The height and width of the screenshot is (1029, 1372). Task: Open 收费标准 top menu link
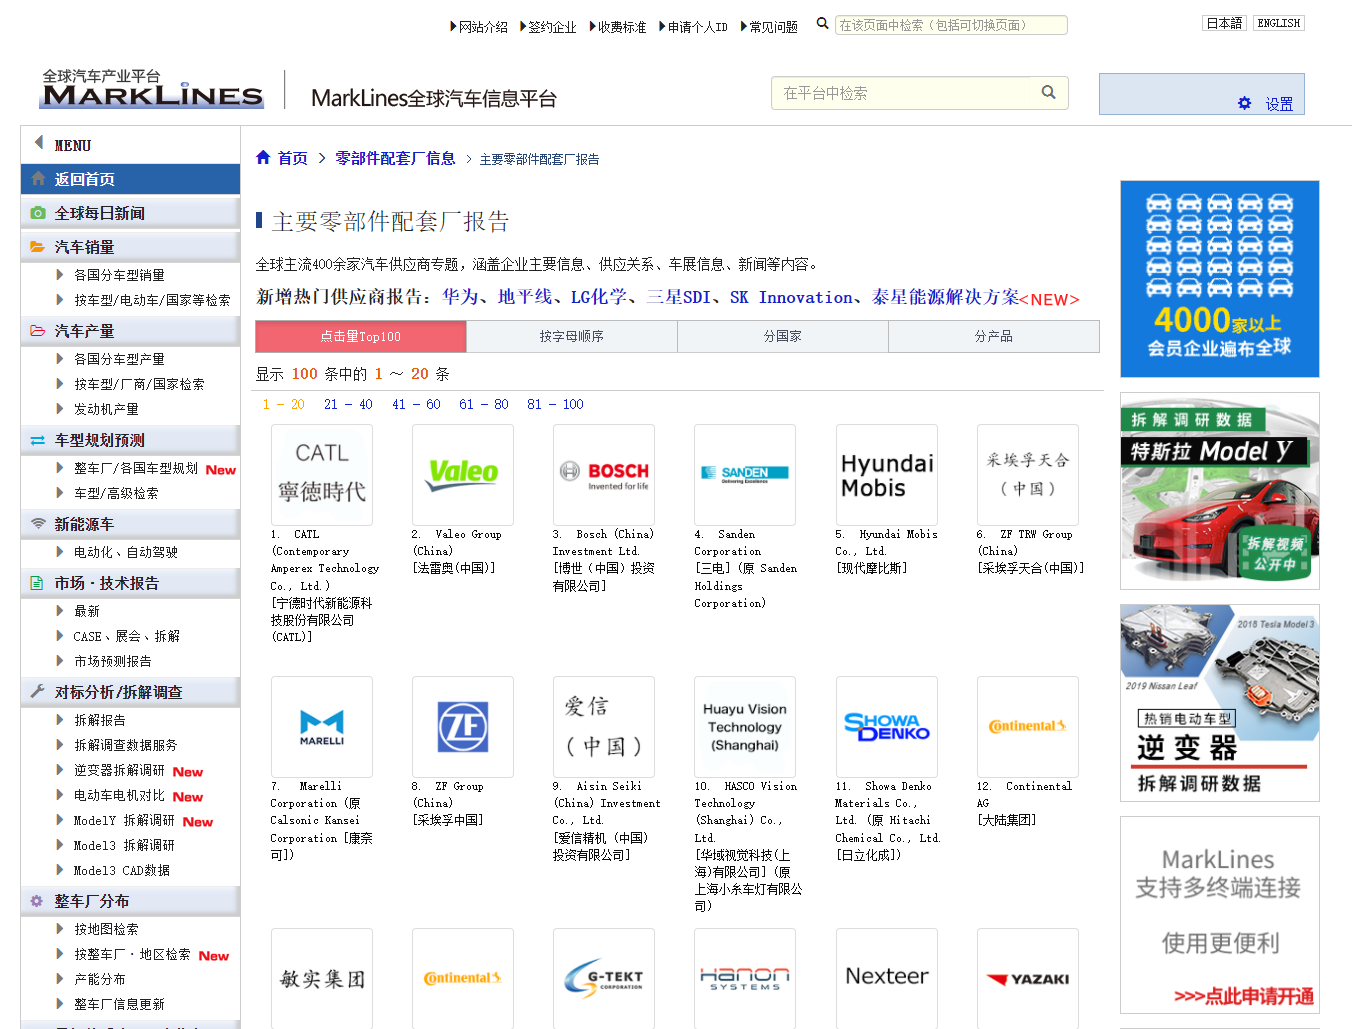click(x=622, y=27)
